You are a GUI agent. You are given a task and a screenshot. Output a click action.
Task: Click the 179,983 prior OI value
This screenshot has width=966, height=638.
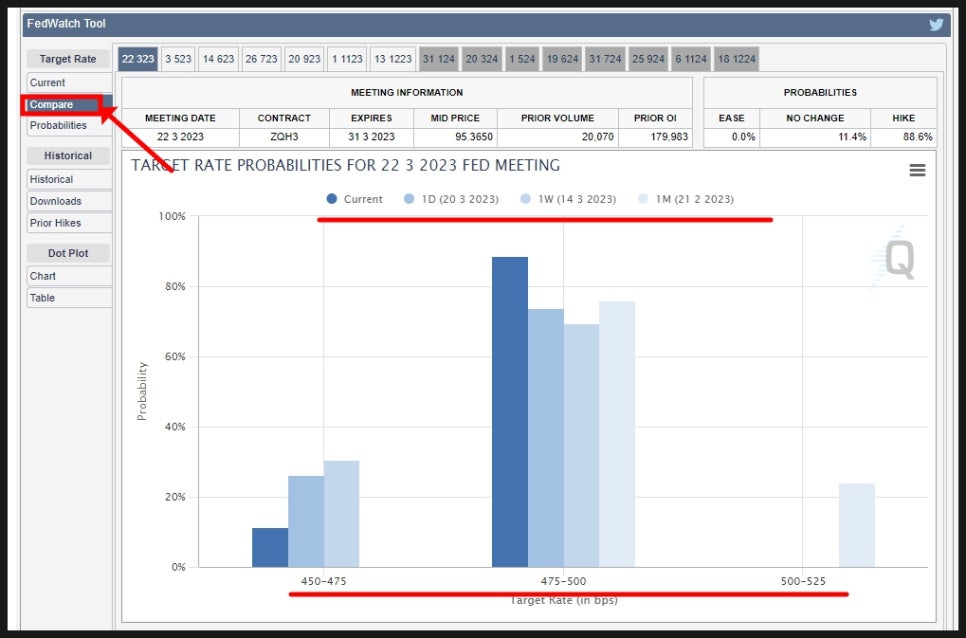click(669, 137)
